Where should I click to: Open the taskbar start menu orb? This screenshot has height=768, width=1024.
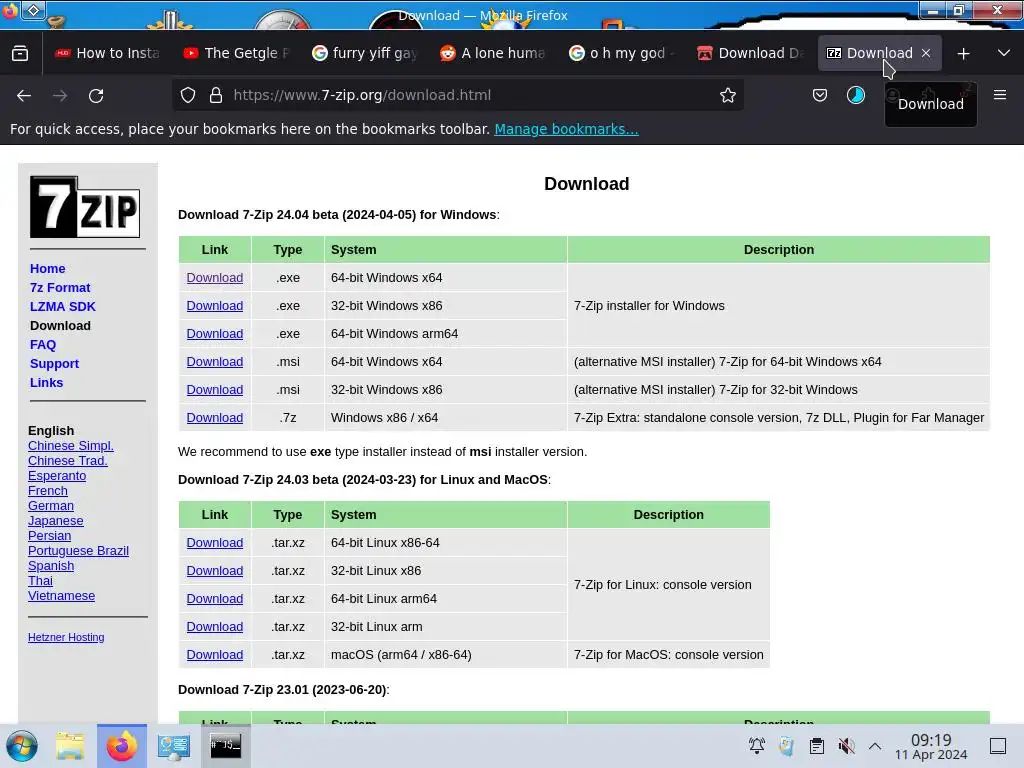[22, 746]
